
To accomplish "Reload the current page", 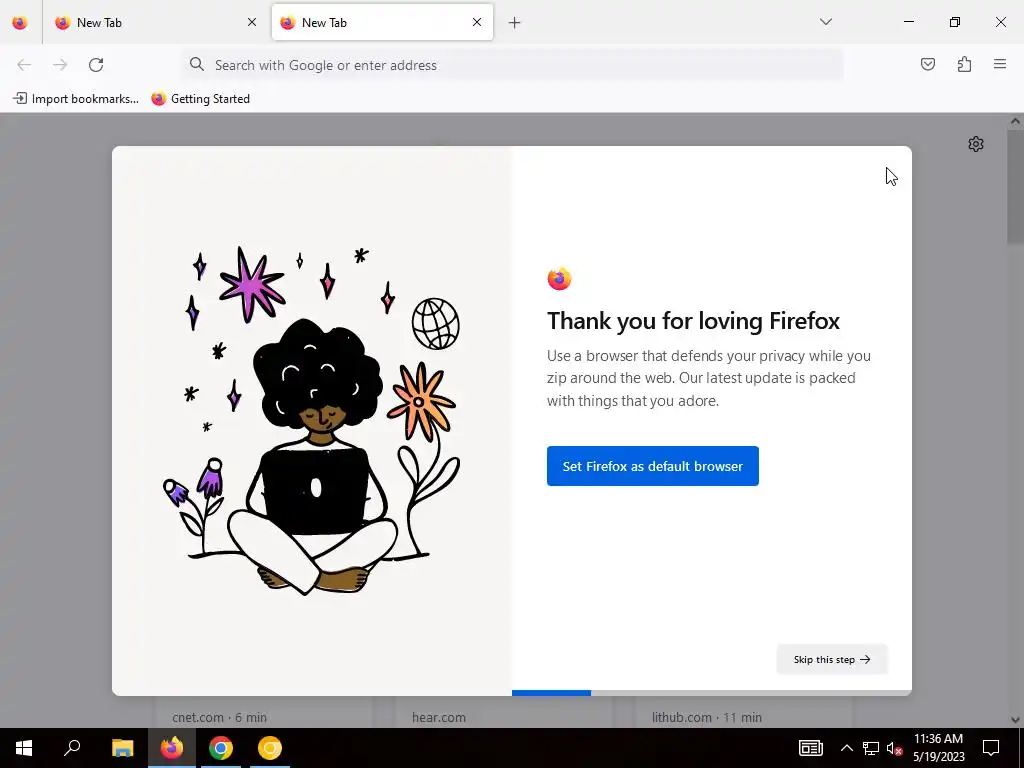I will coord(96,65).
